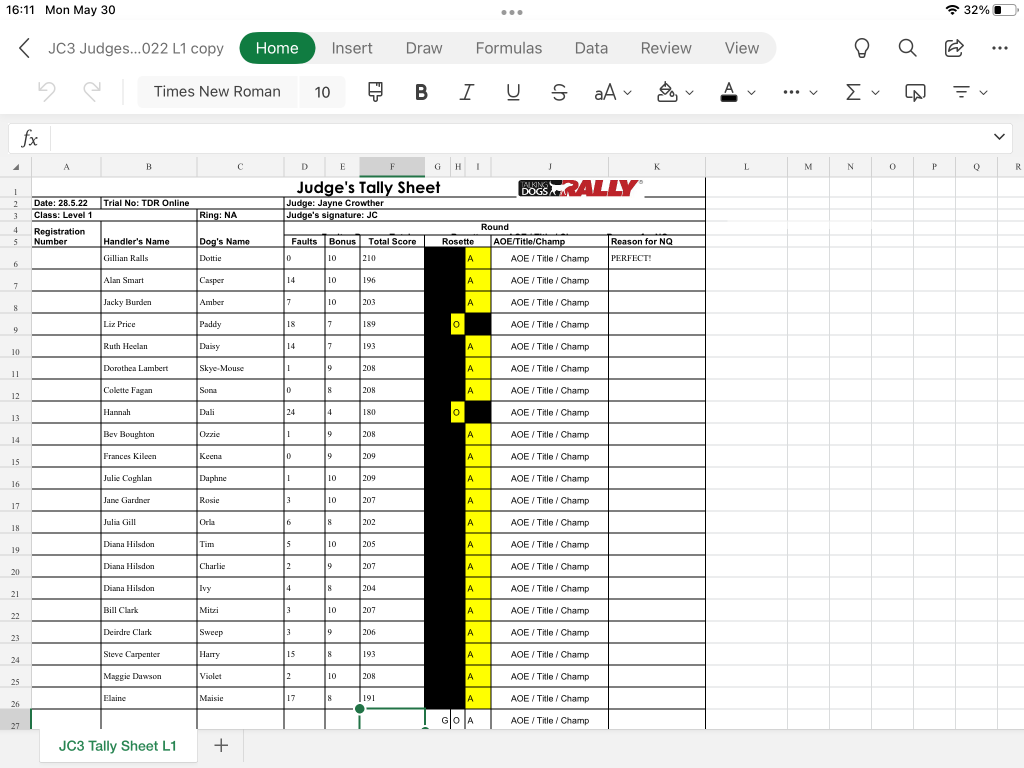The image size is (1024, 768).
Task: Switch to the Insert tab
Action: (x=351, y=48)
